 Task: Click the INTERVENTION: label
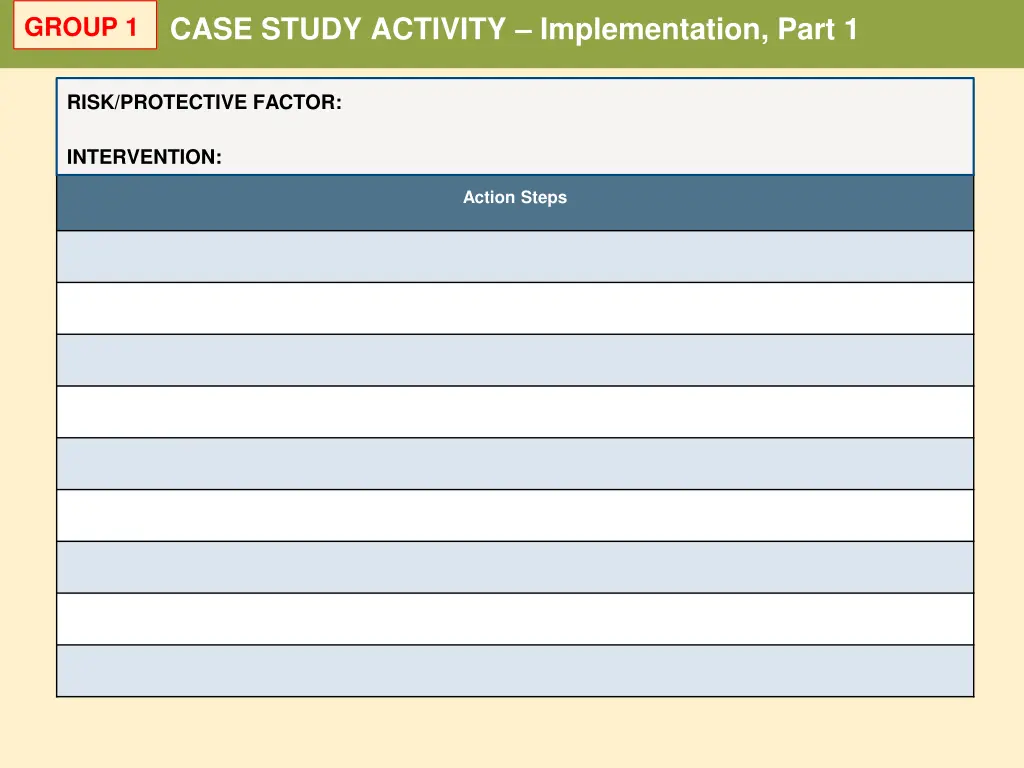pyautogui.click(x=144, y=157)
